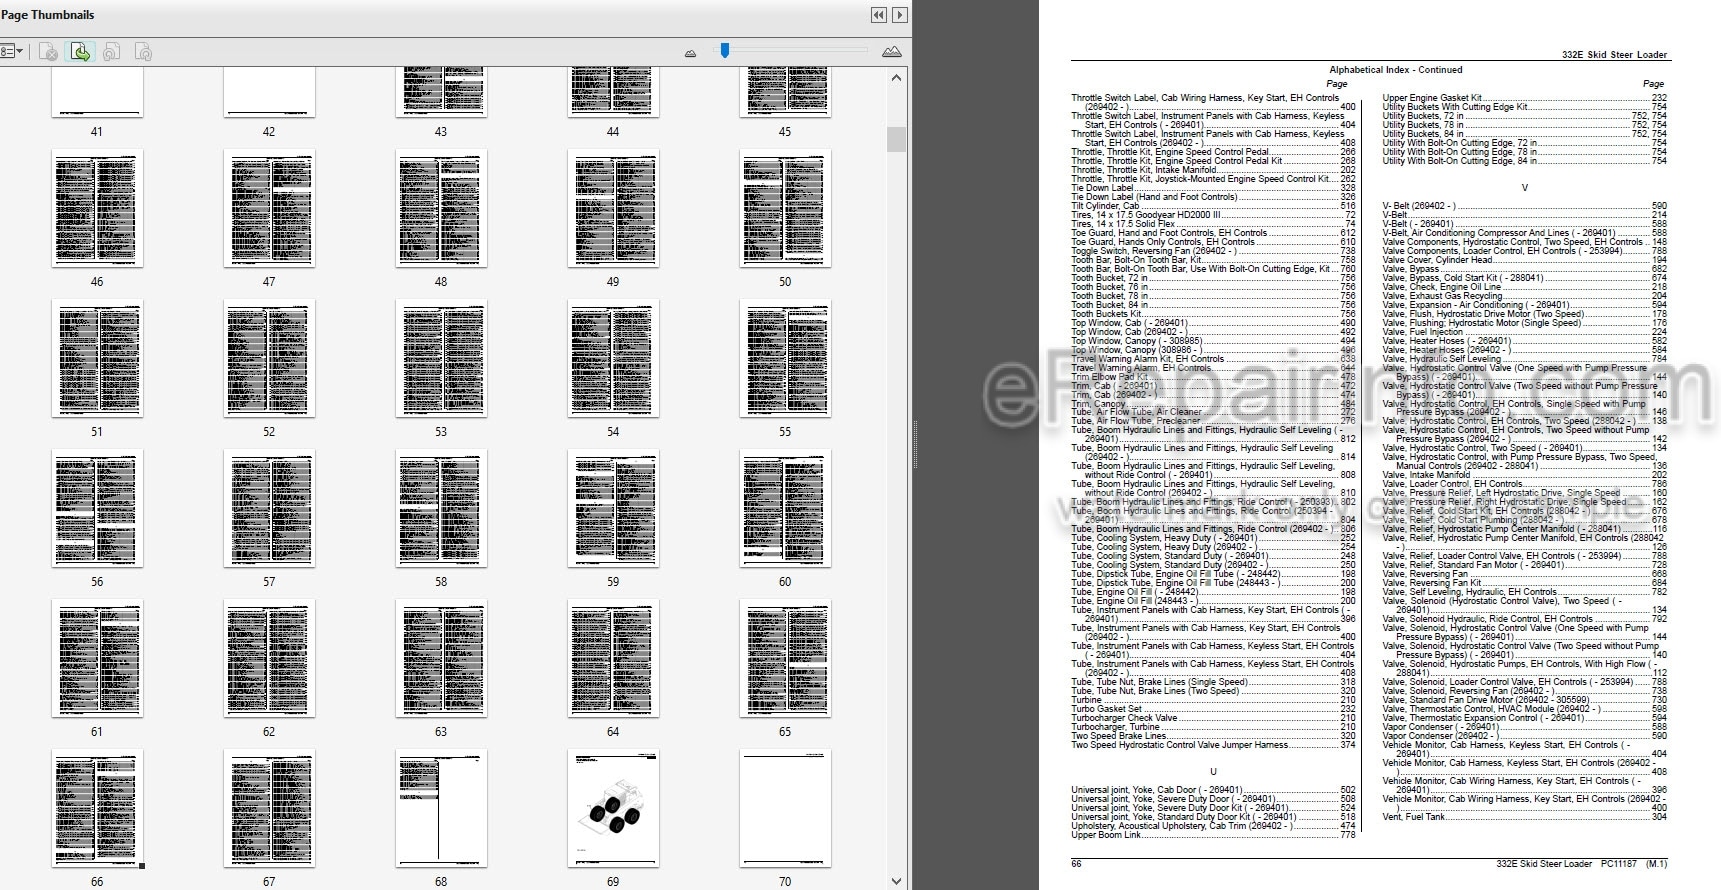Click the rotate clockwise icon
The image size is (1721, 890).
[x=143, y=52]
